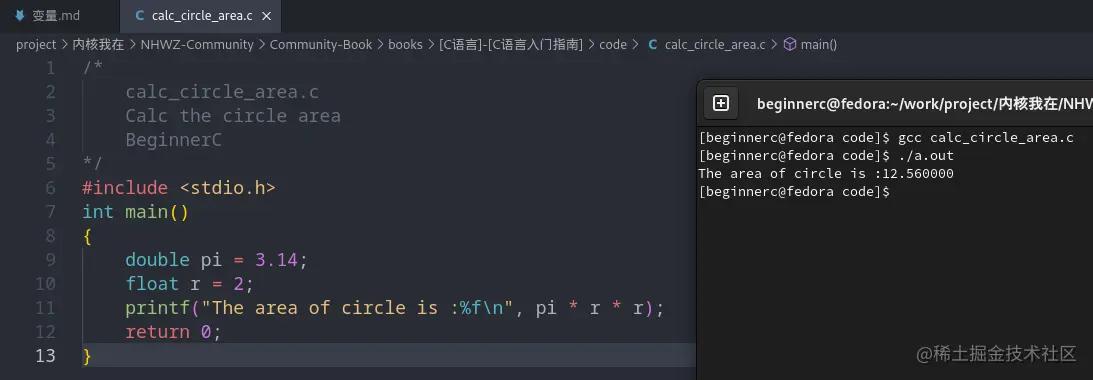1093x380 pixels.
Task: Click the 'return' keyword on line 12
Action: (x=158, y=332)
